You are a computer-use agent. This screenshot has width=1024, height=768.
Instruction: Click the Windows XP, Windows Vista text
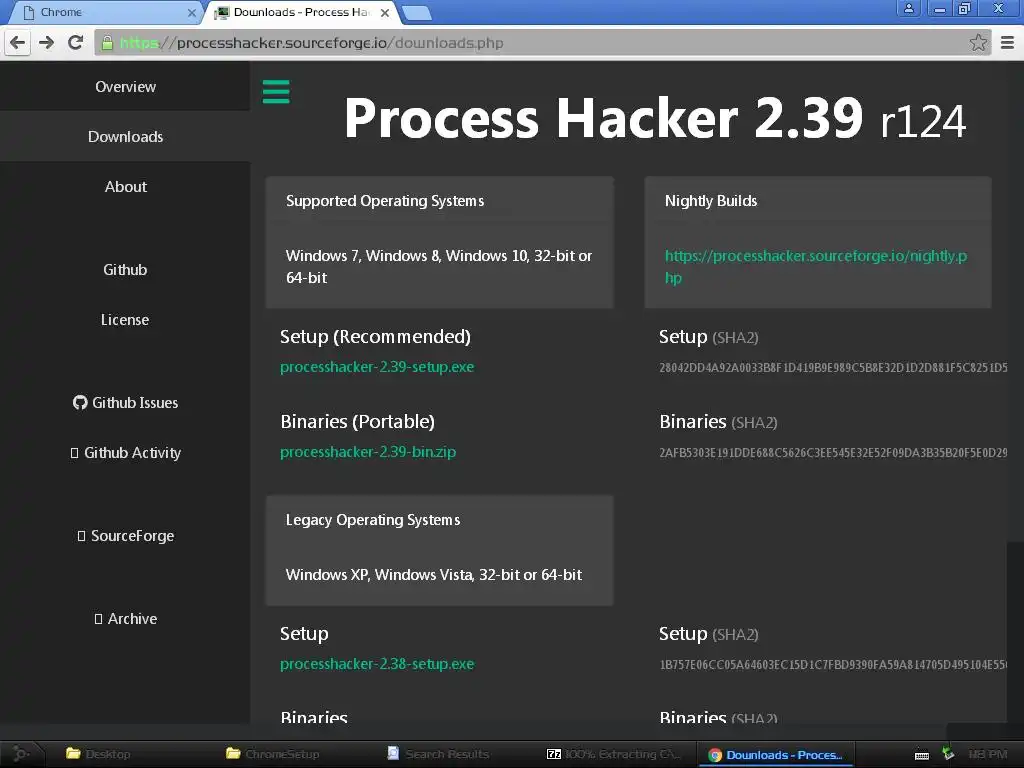[434, 575]
